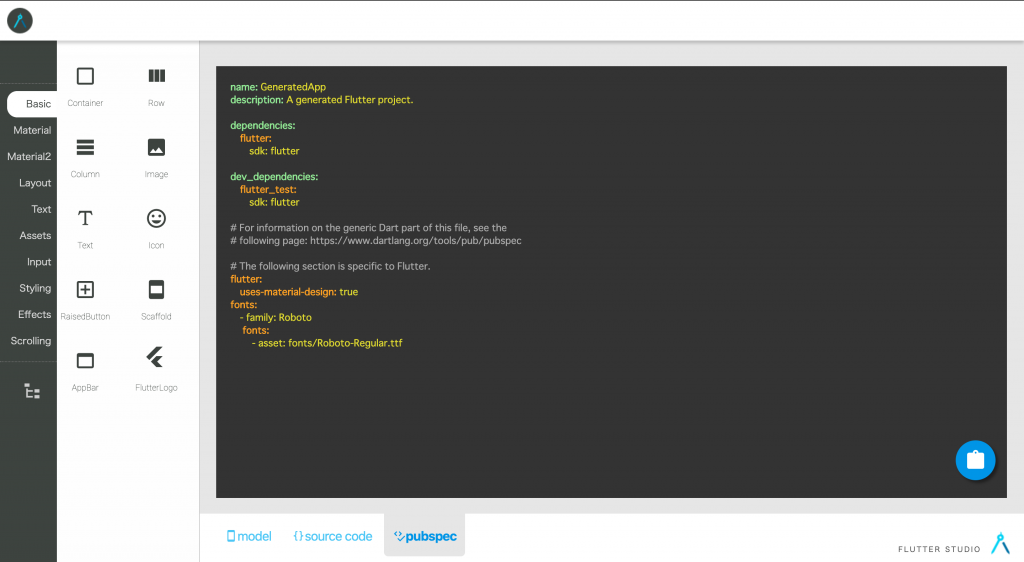
Task: Select the Material2 category
Action: pyautogui.click(x=29, y=156)
